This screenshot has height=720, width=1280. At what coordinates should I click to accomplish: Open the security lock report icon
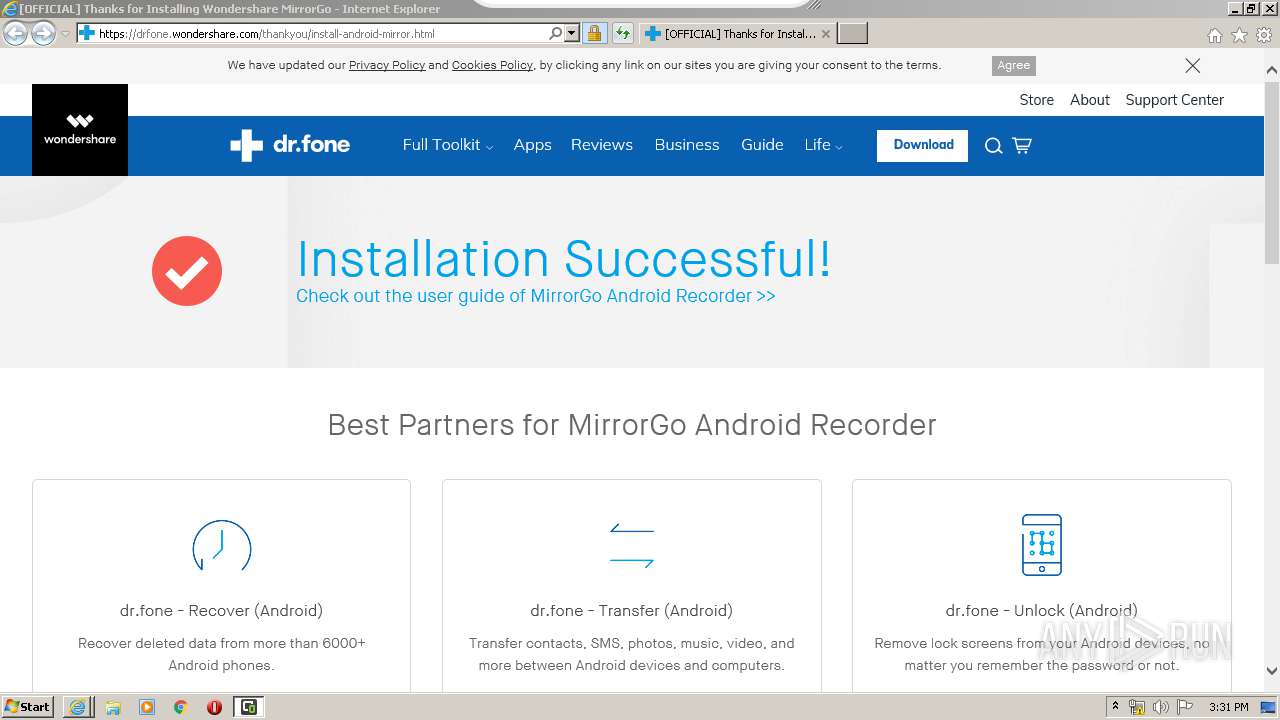point(594,34)
